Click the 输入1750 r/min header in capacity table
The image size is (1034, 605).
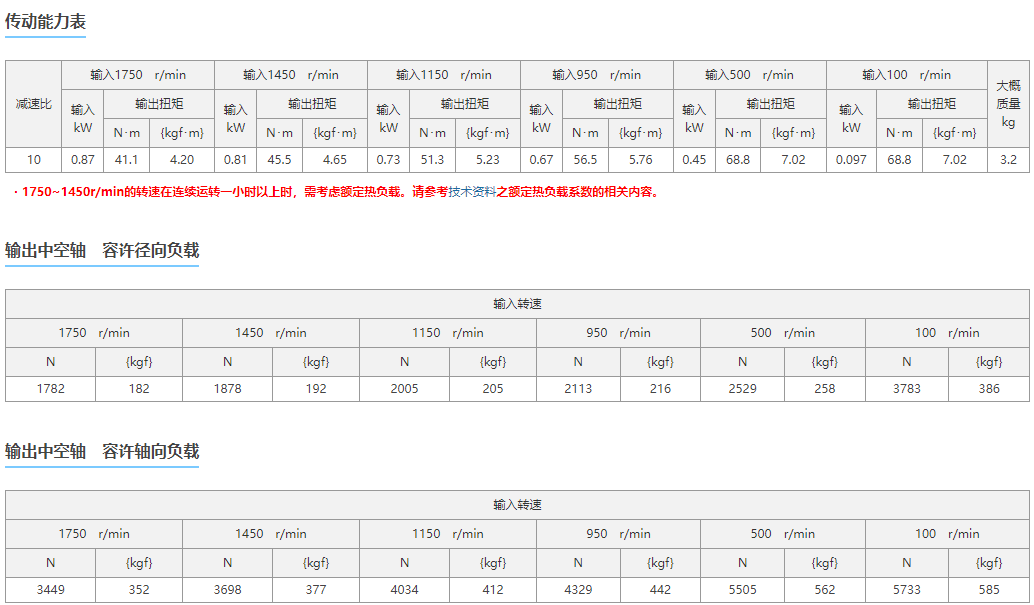(138, 75)
